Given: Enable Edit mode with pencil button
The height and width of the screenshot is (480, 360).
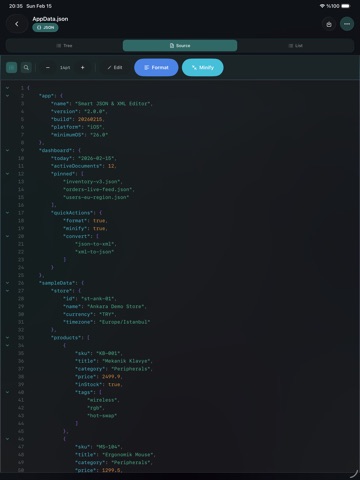Looking at the screenshot, I should pos(115,68).
